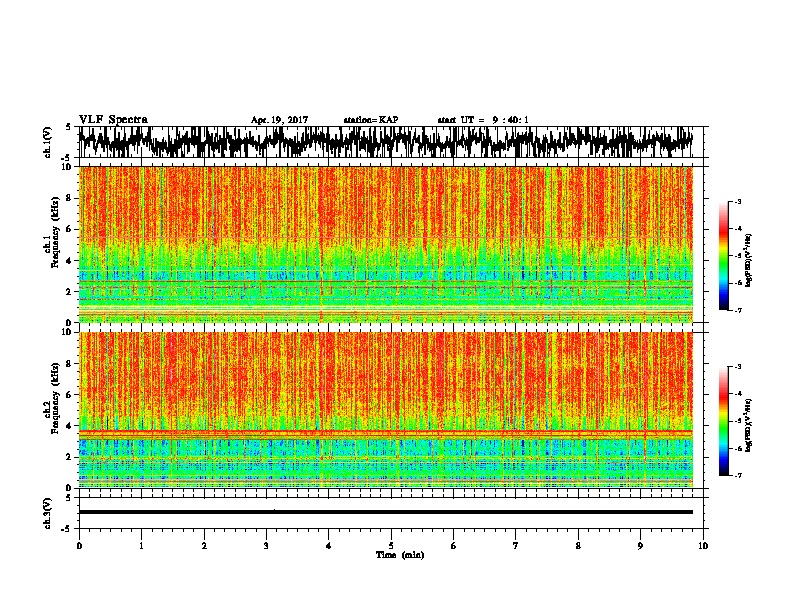Click inside the ch.2 spectrogram panel
Image resolution: width=792 pixels, height=612 pixels.
click(385, 410)
